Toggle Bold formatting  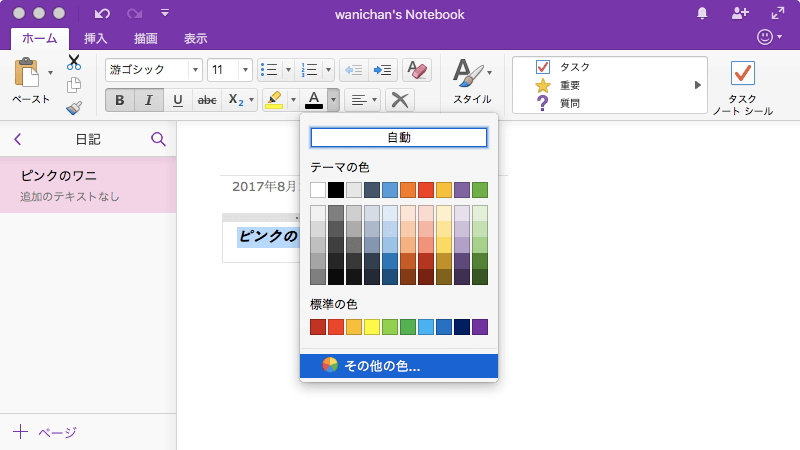[x=119, y=100]
